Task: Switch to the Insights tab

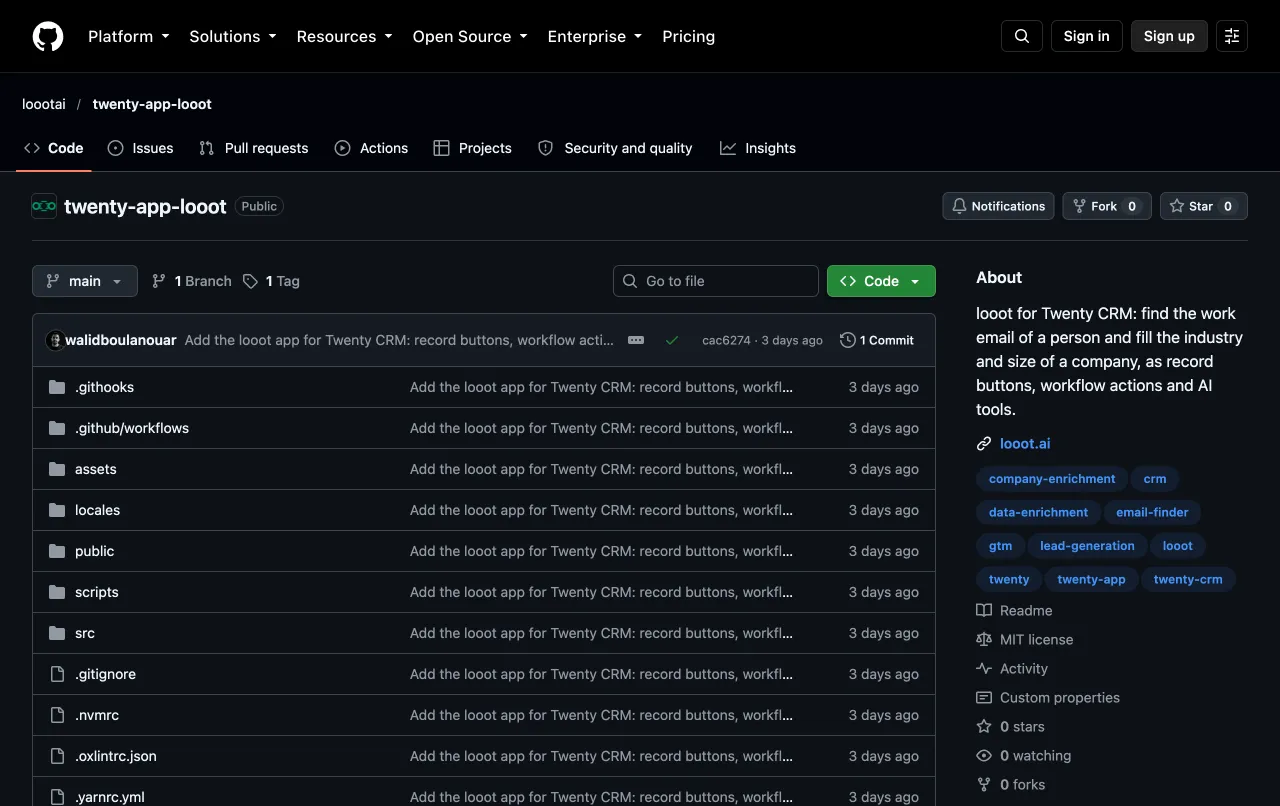Action: [758, 148]
